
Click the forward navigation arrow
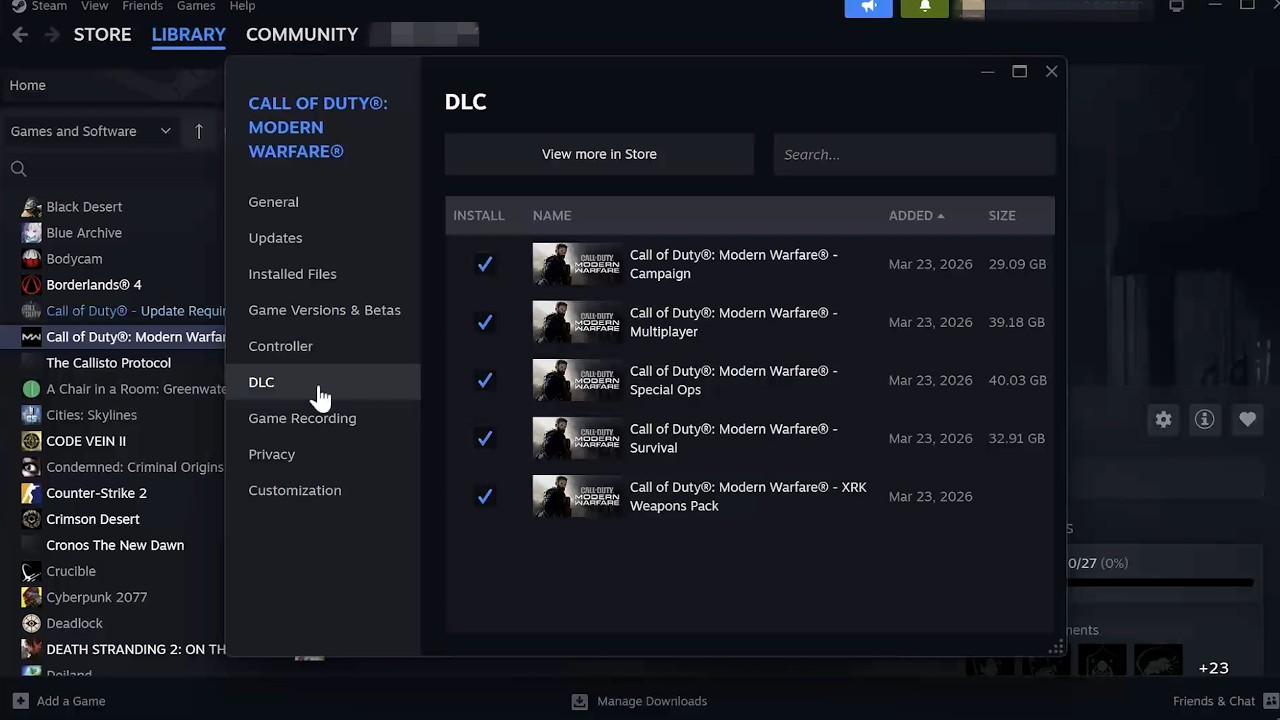(x=52, y=35)
